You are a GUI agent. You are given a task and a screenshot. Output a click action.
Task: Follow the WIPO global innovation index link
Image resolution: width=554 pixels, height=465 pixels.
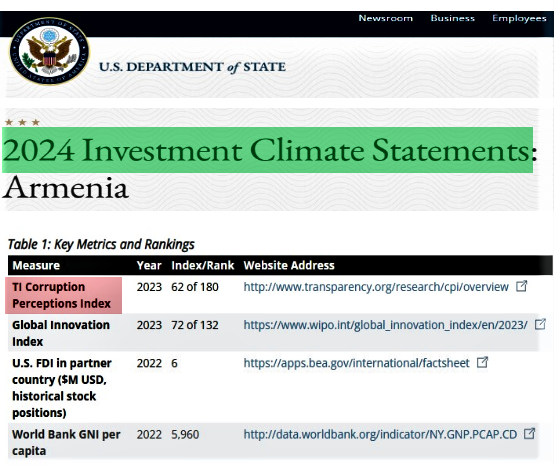[x=385, y=325]
